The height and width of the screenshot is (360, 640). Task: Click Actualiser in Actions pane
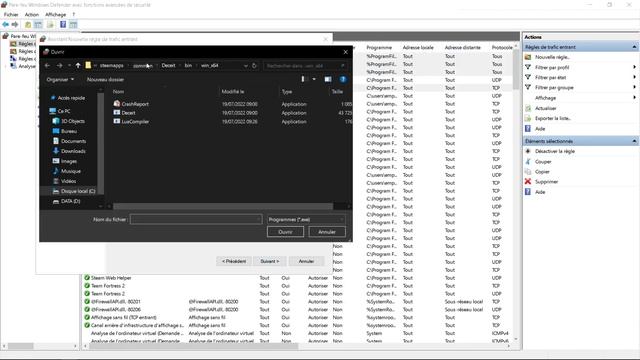click(x=546, y=108)
